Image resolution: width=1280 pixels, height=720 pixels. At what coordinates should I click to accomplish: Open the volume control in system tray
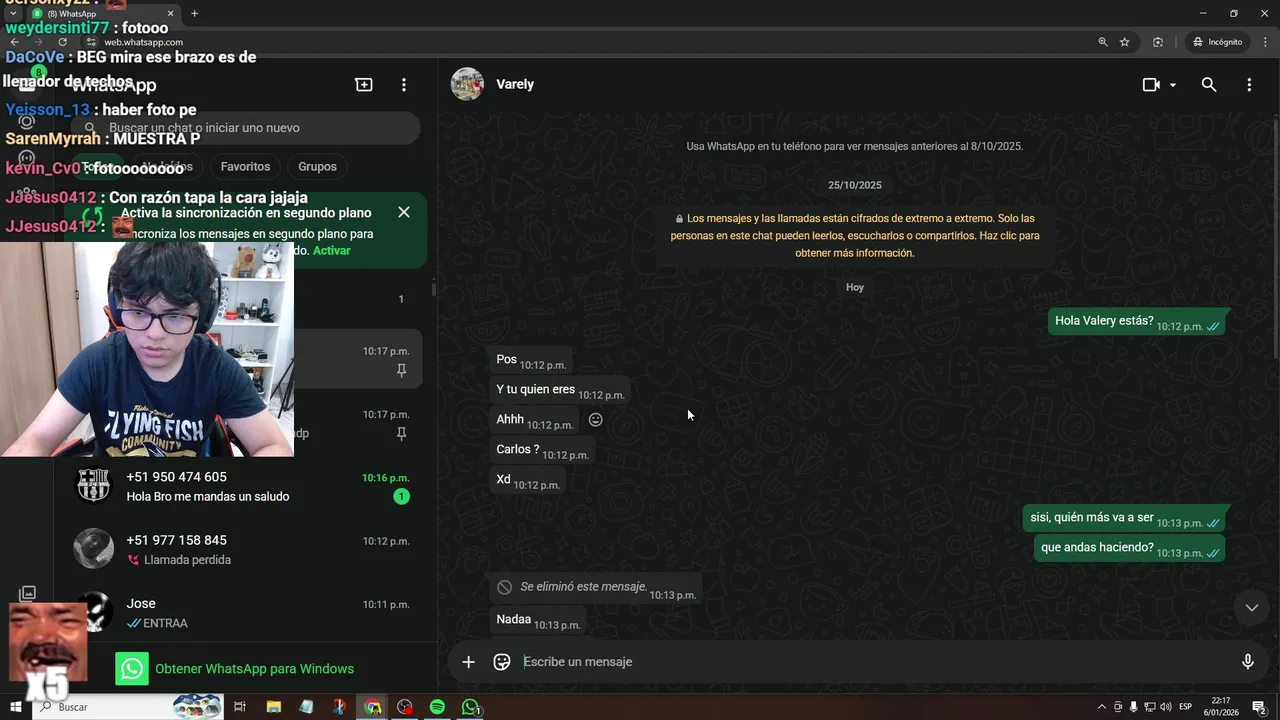click(1166, 707)
